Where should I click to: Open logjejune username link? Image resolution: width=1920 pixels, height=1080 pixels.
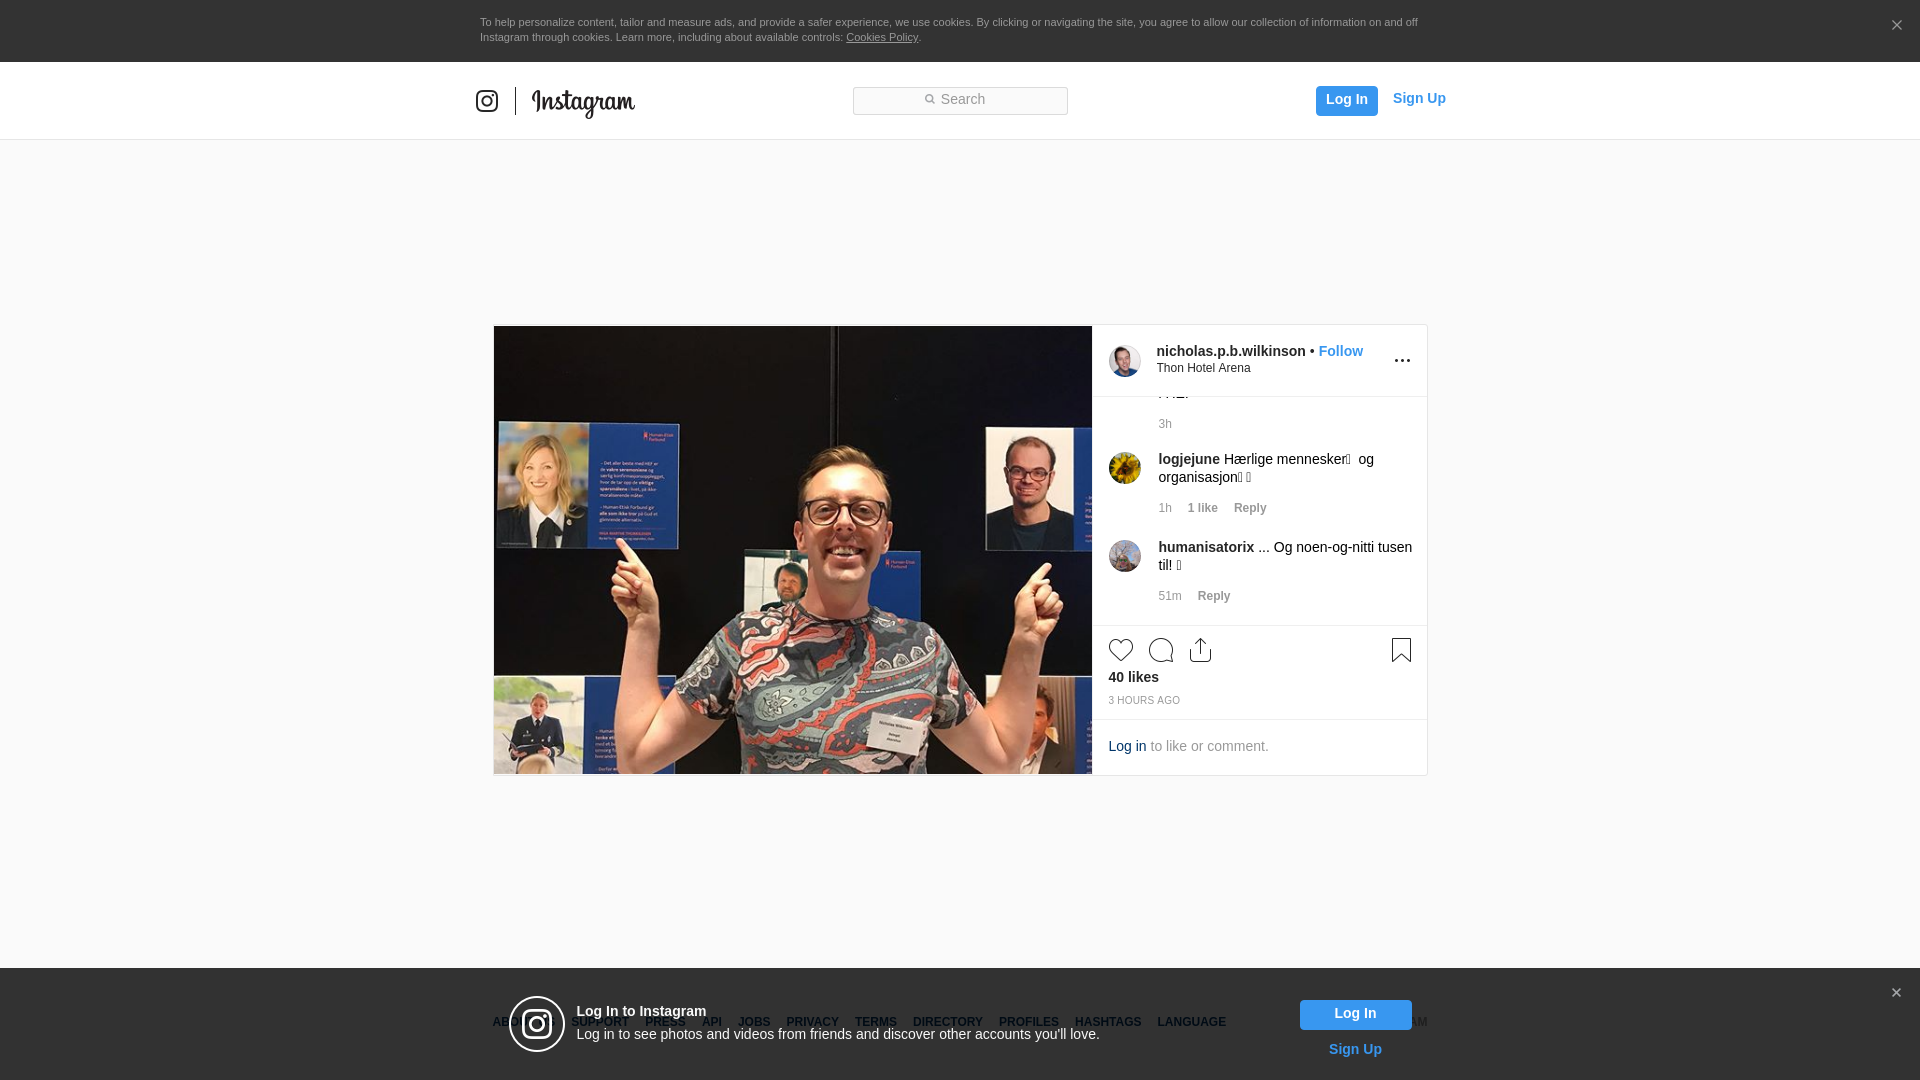pos(1189,459)
